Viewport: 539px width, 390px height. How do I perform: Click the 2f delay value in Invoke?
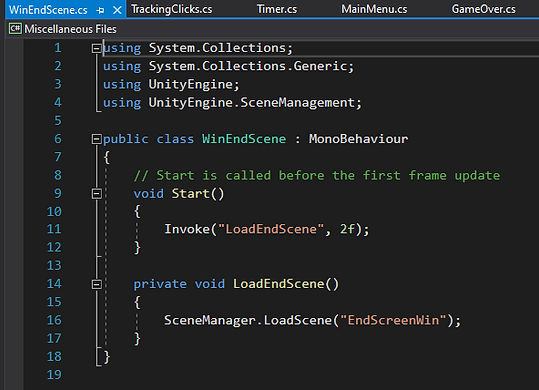(347, 229)
